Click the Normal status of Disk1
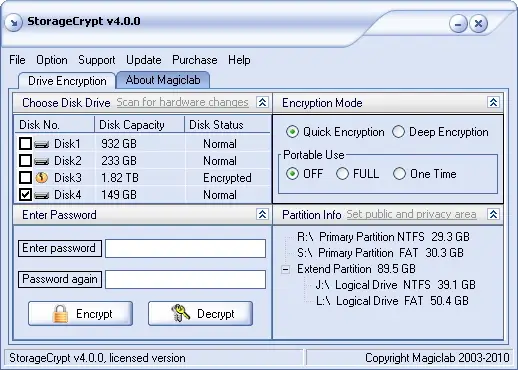This screenshot has height=370, width=518. pos(220,144)
